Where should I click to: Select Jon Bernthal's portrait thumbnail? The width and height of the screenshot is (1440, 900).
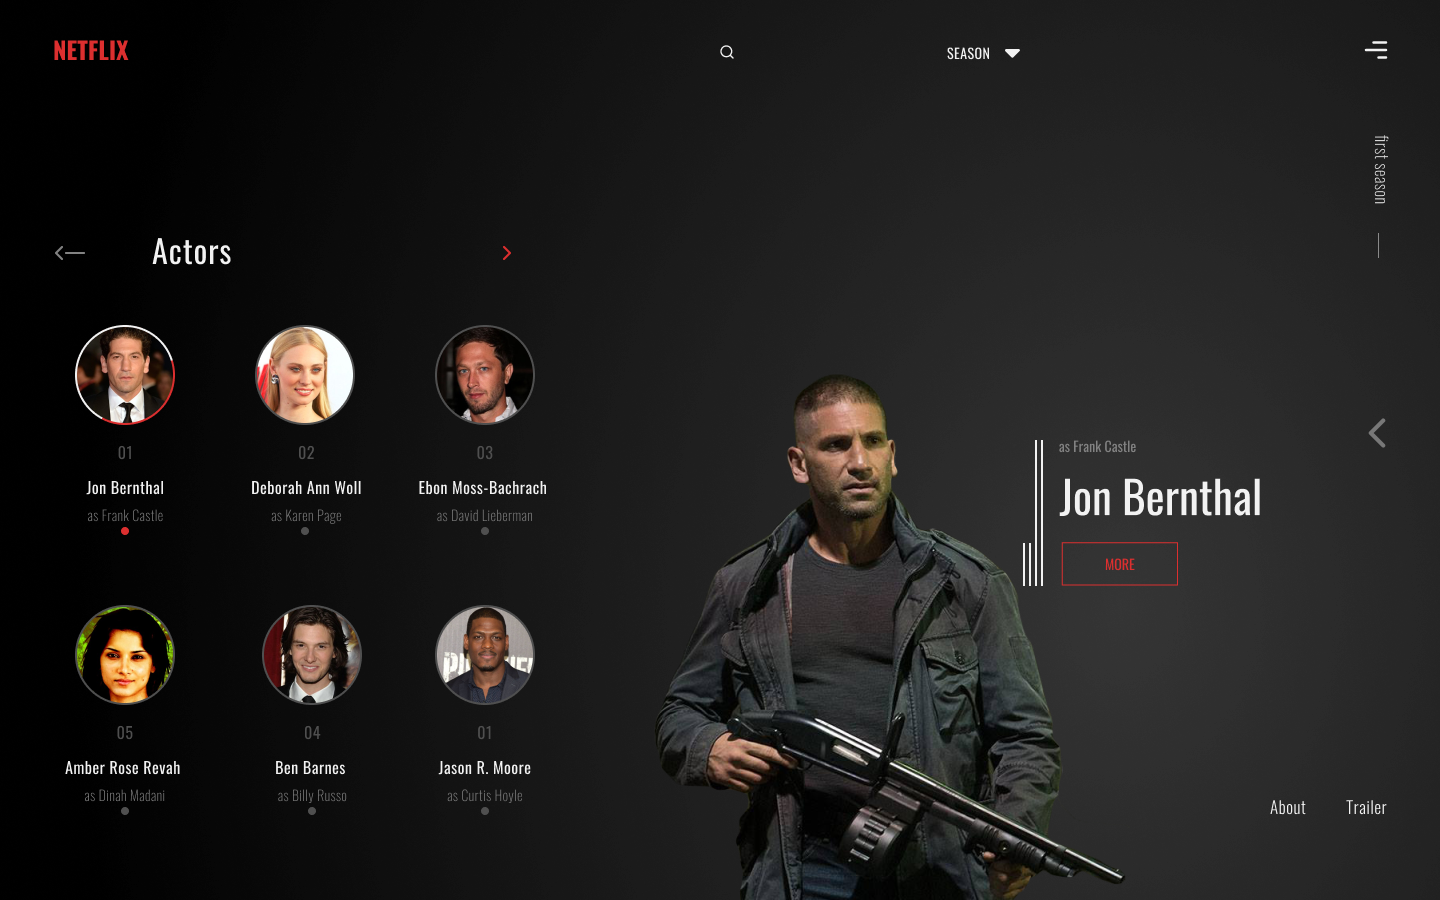pyautogui.click(x=125, y=375)
